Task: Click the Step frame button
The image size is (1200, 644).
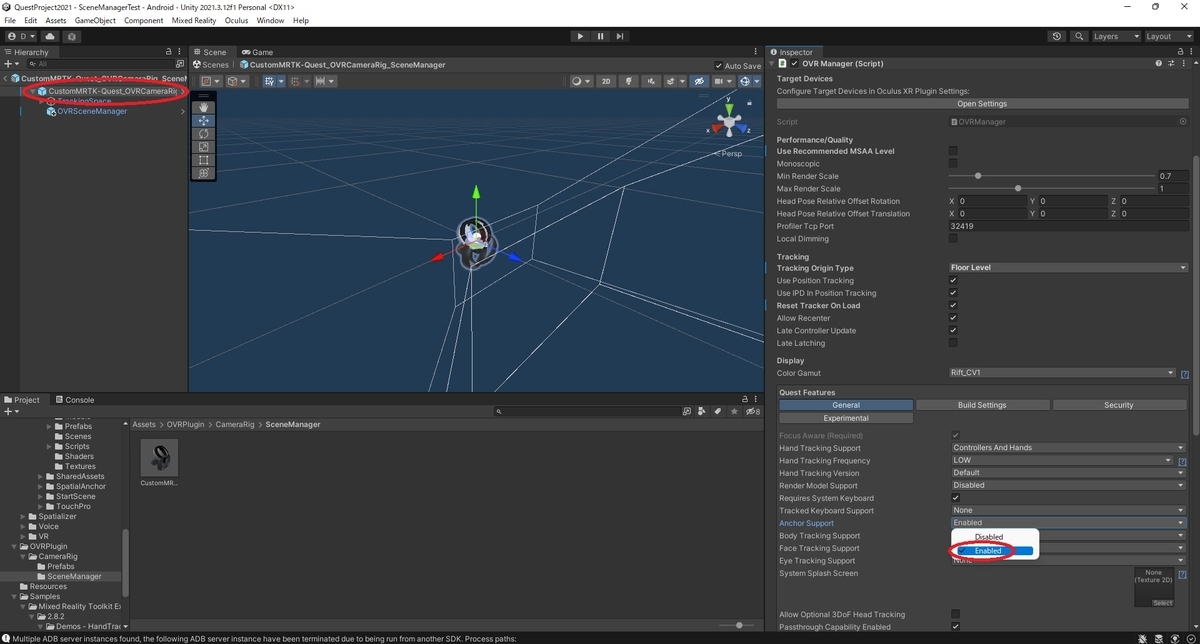Action: point(621,36)
